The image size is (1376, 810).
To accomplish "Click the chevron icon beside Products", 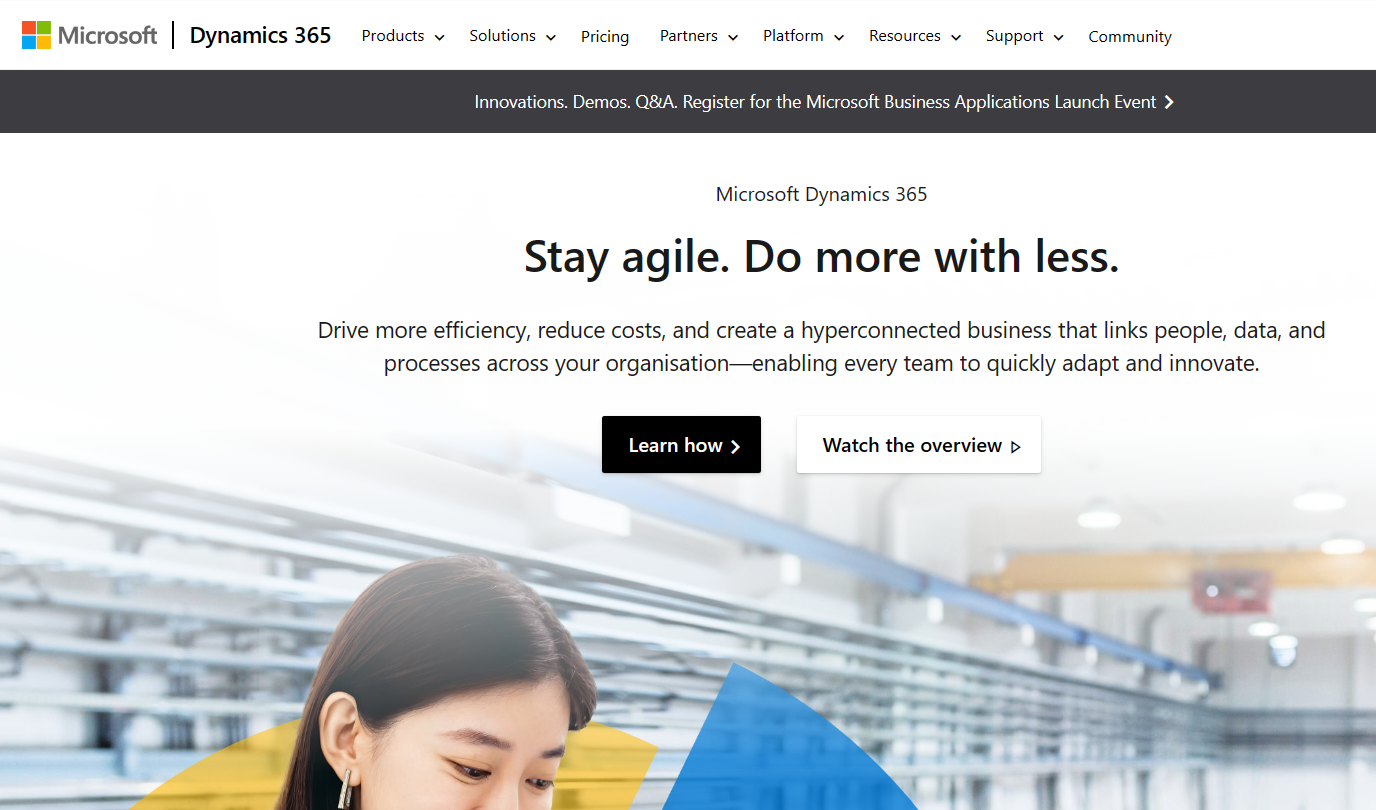I will [x=440, y=36].
